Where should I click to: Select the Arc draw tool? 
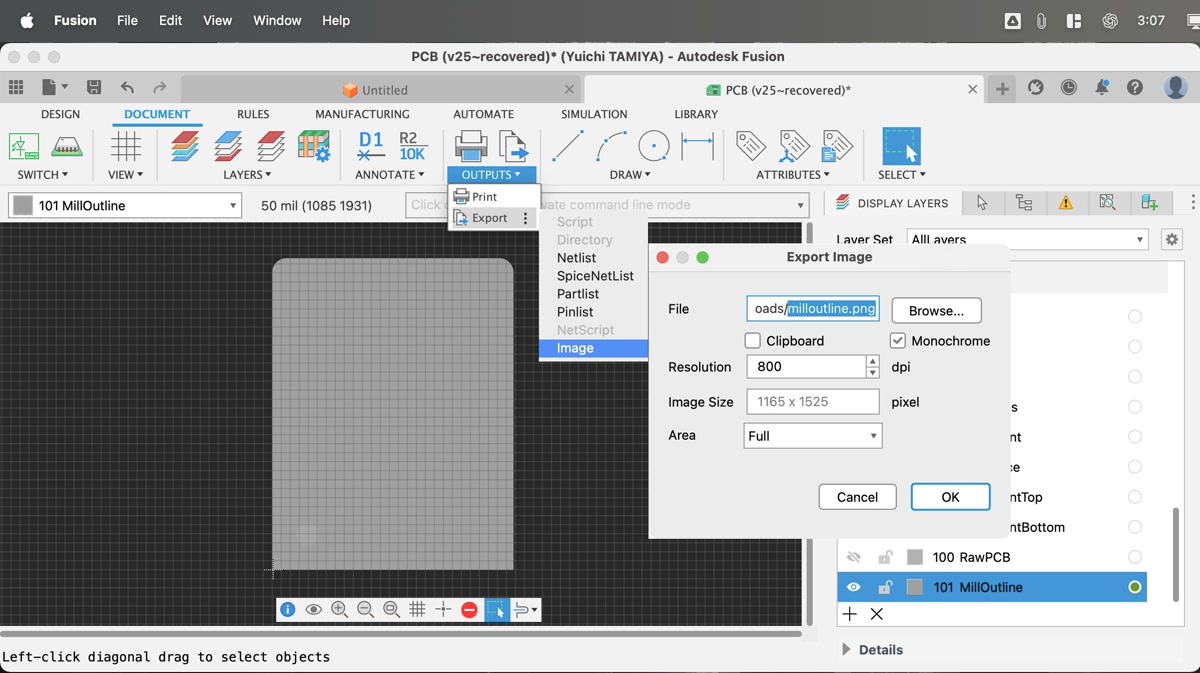tap(611, 146)
